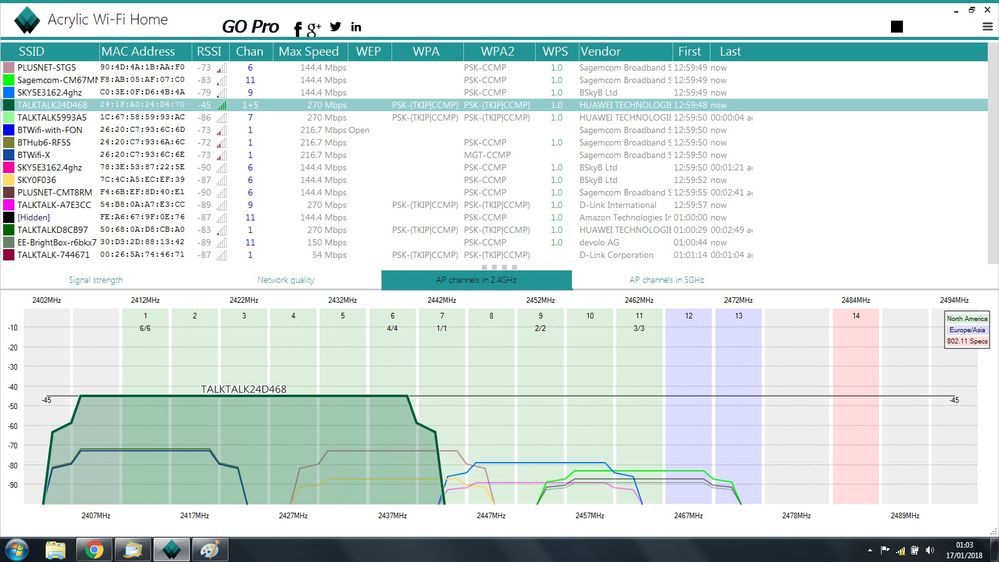Select the TALKTALK24D468 network row

pos(494,105)
